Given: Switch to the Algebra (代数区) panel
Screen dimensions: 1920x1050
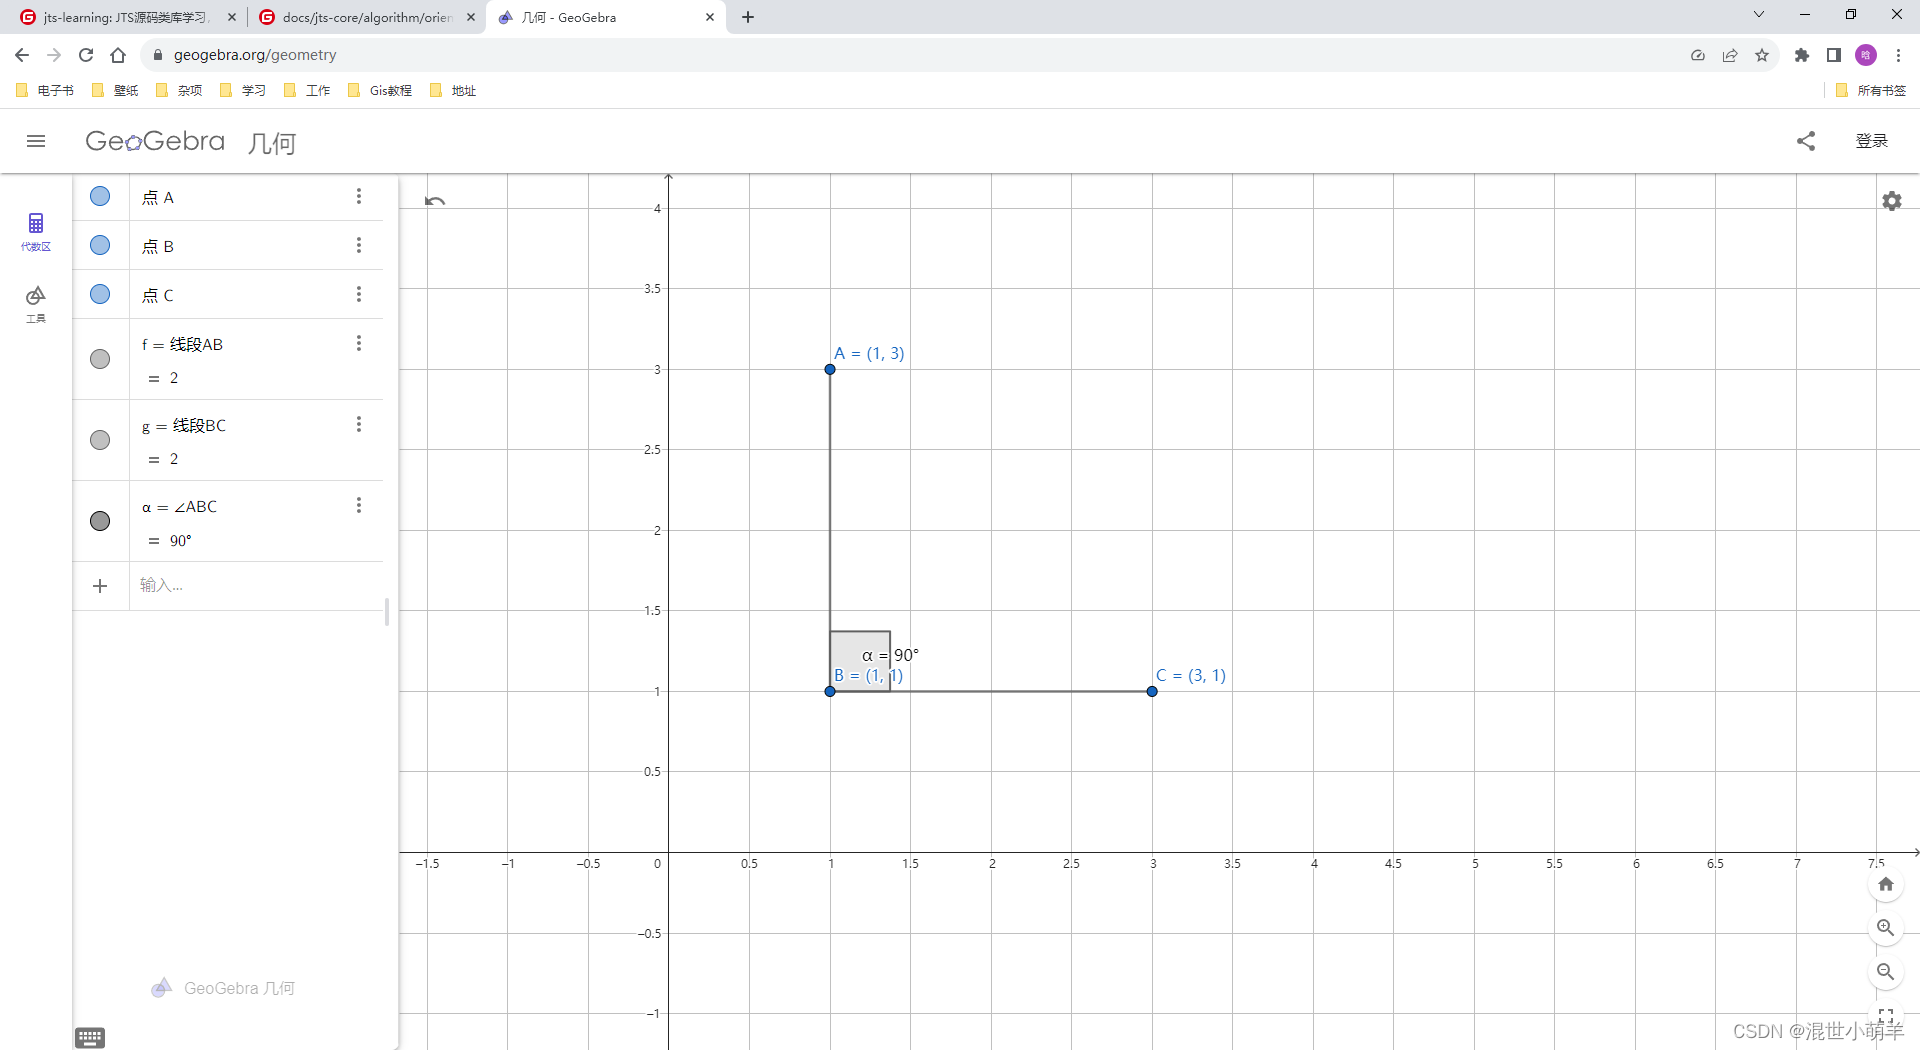Looking at the screenshot, I should coord(36,231).
